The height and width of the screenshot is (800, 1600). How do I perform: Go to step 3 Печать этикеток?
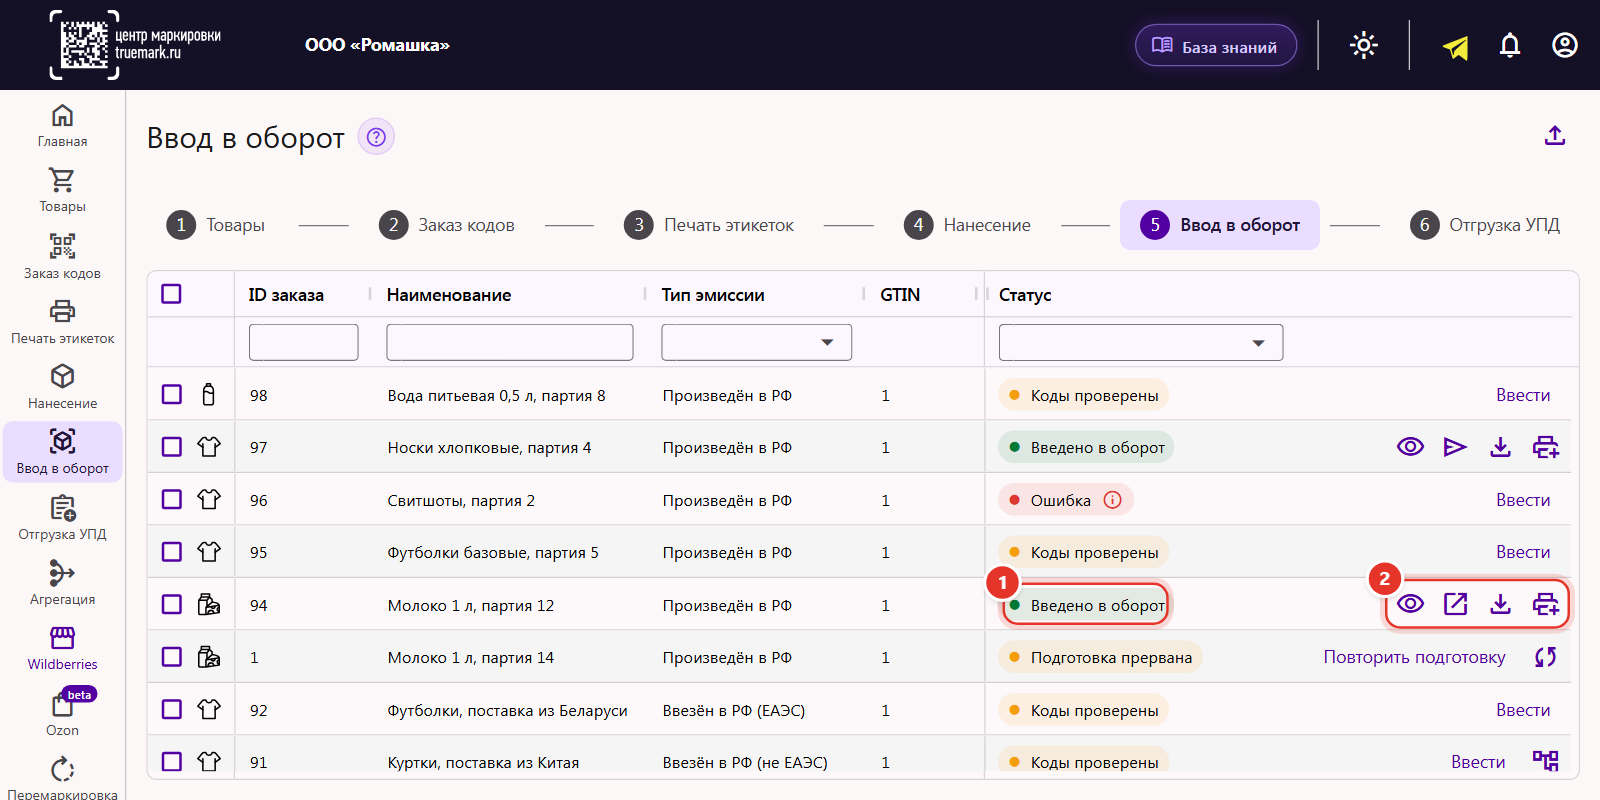point(709,225)
